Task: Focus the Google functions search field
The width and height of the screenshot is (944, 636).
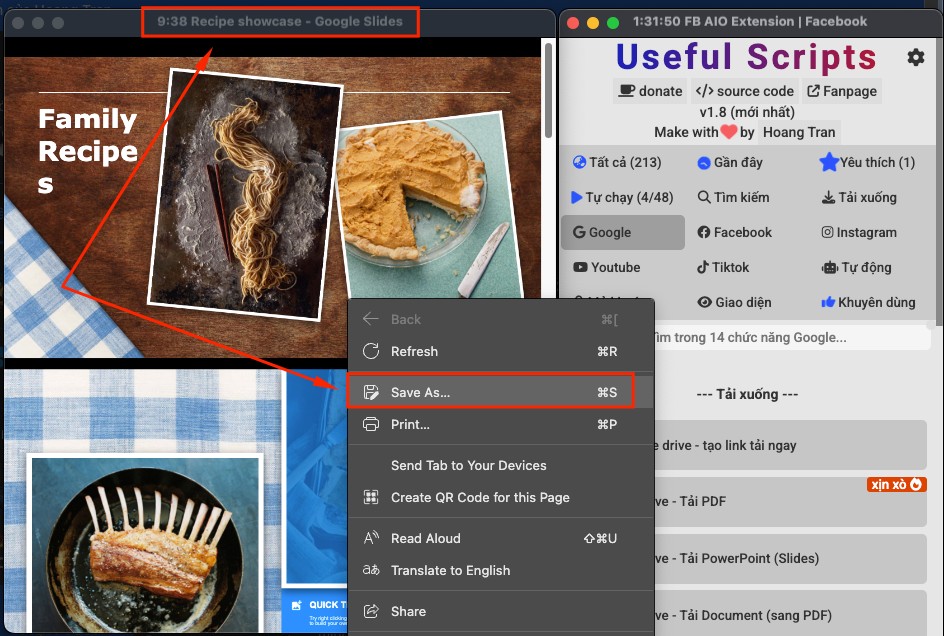Action: tap(792, 337)
